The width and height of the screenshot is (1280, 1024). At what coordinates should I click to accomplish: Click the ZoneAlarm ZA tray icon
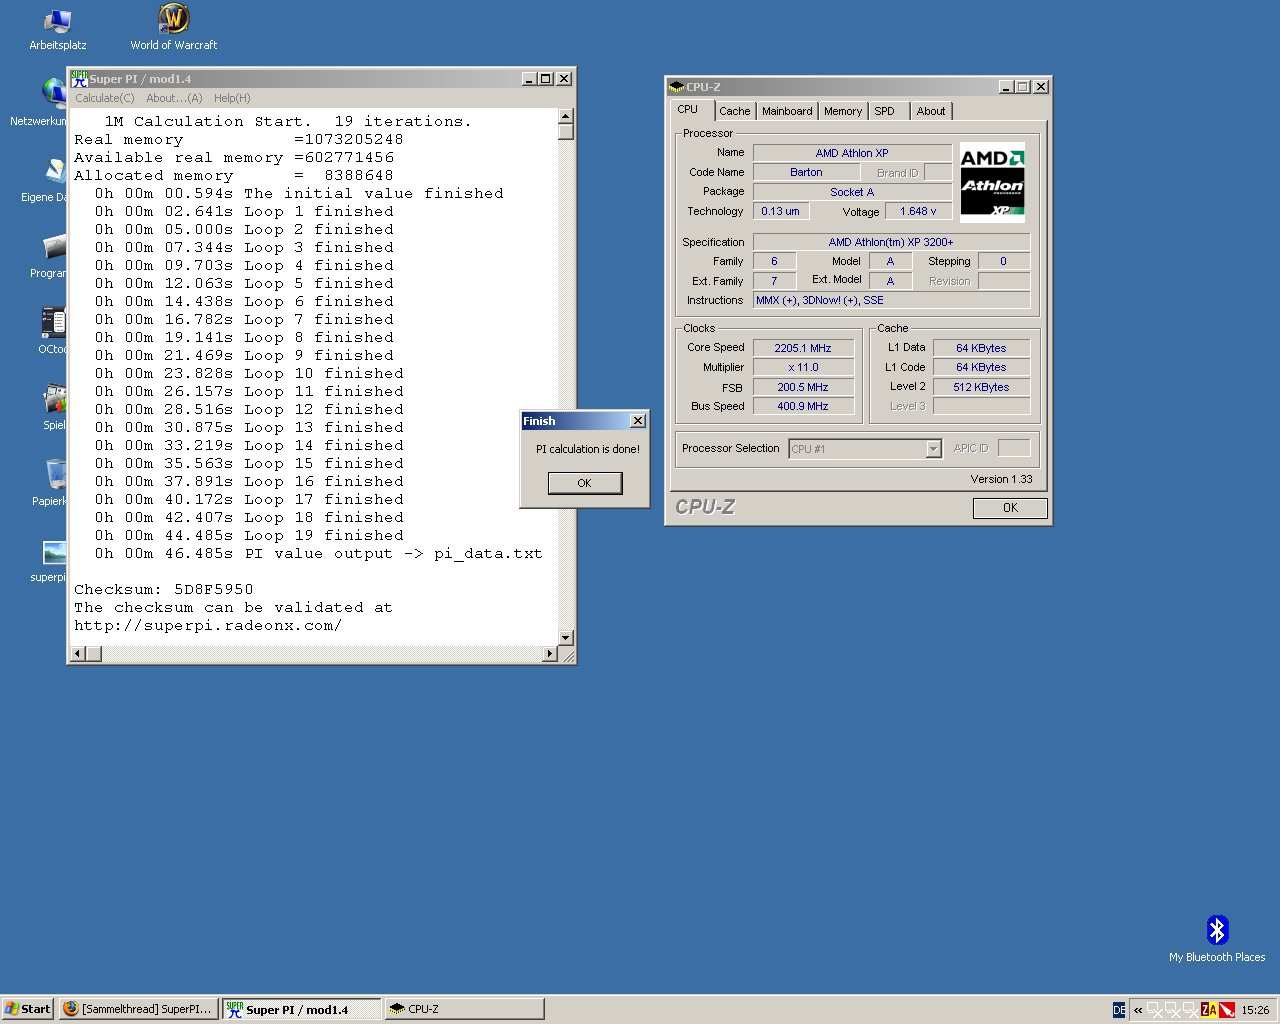(1209, 1009)
